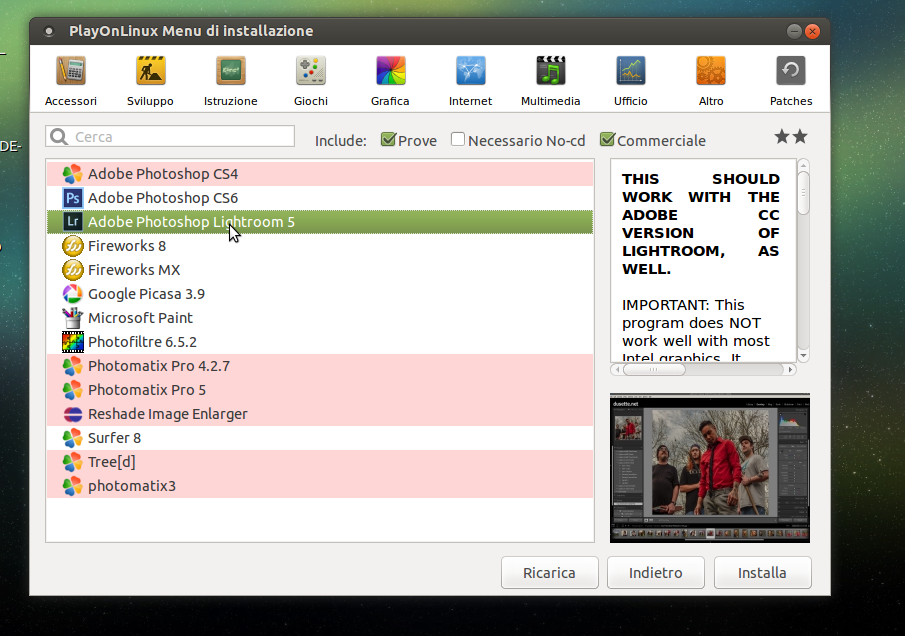Click the Indietro button
This screenshot has width=905, height=636.
click(x=656, y=573)
